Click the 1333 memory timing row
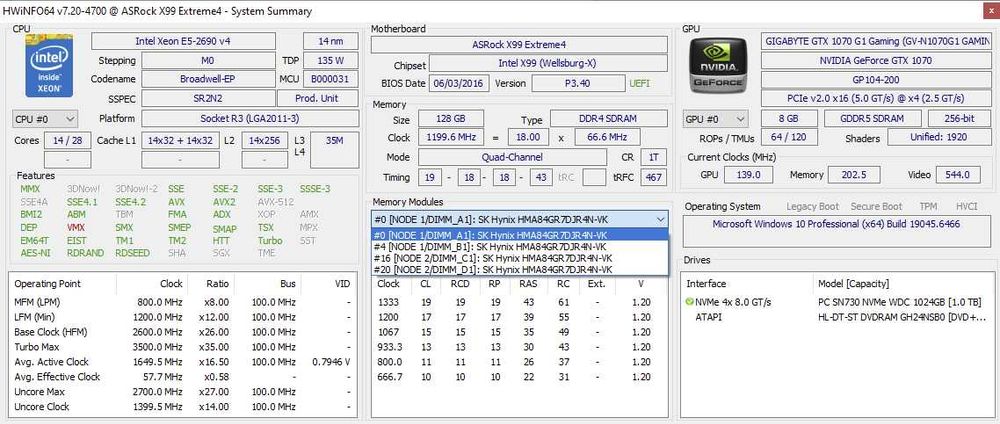This screenshot has width=1000, height=424. pos(519,302)
